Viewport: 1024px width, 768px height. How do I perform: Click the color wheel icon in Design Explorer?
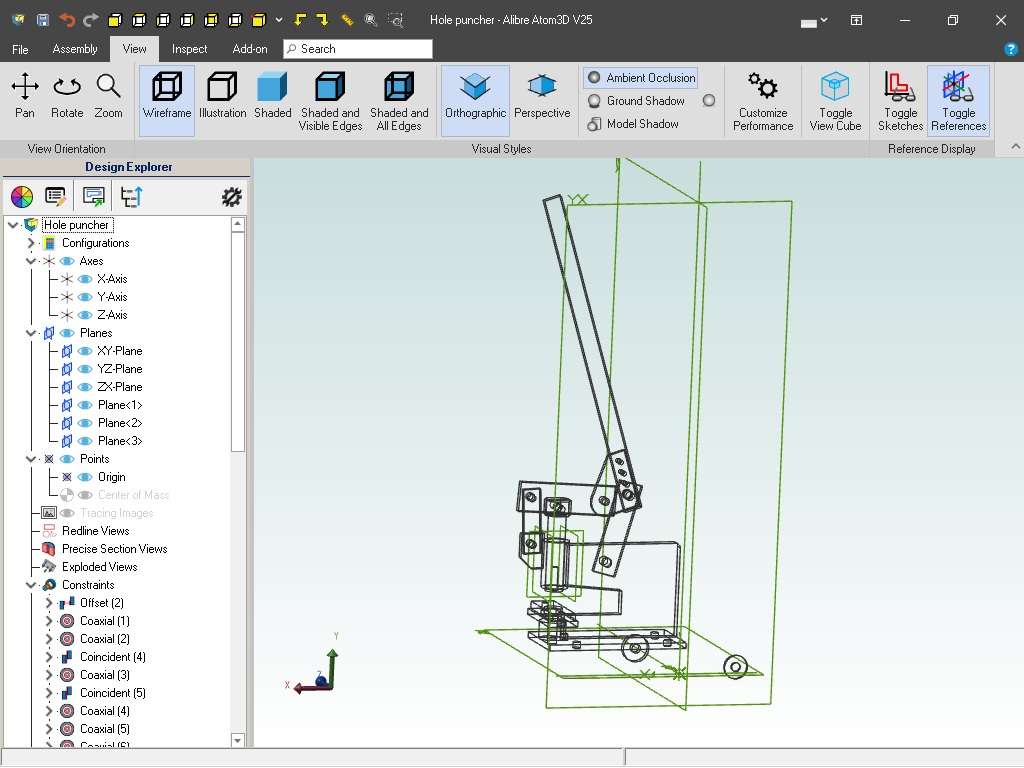(x=22, y=197)
